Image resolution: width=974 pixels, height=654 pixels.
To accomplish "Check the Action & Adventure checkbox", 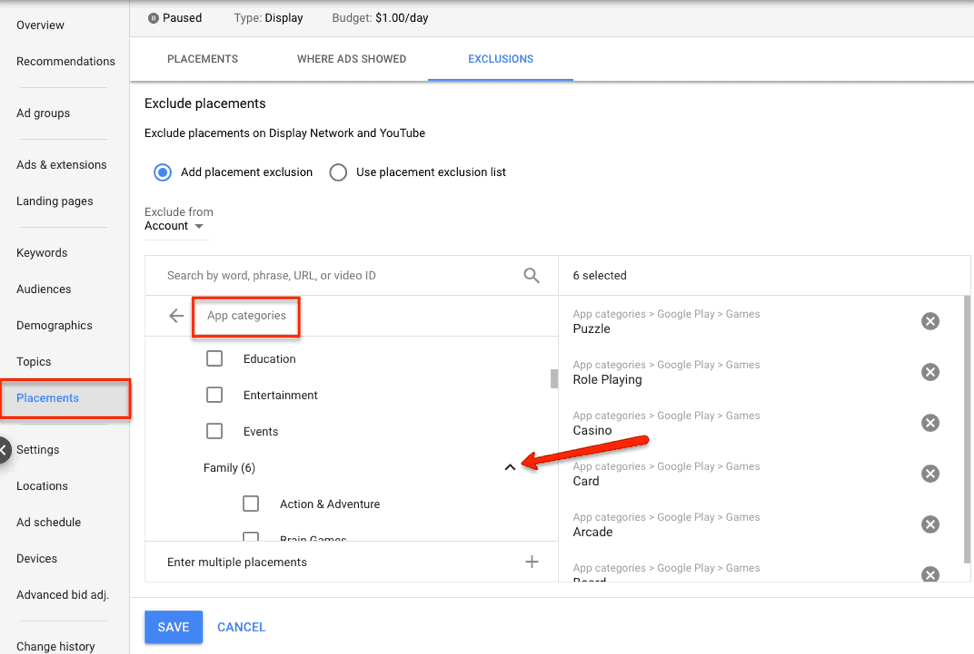I will (251, 504).
